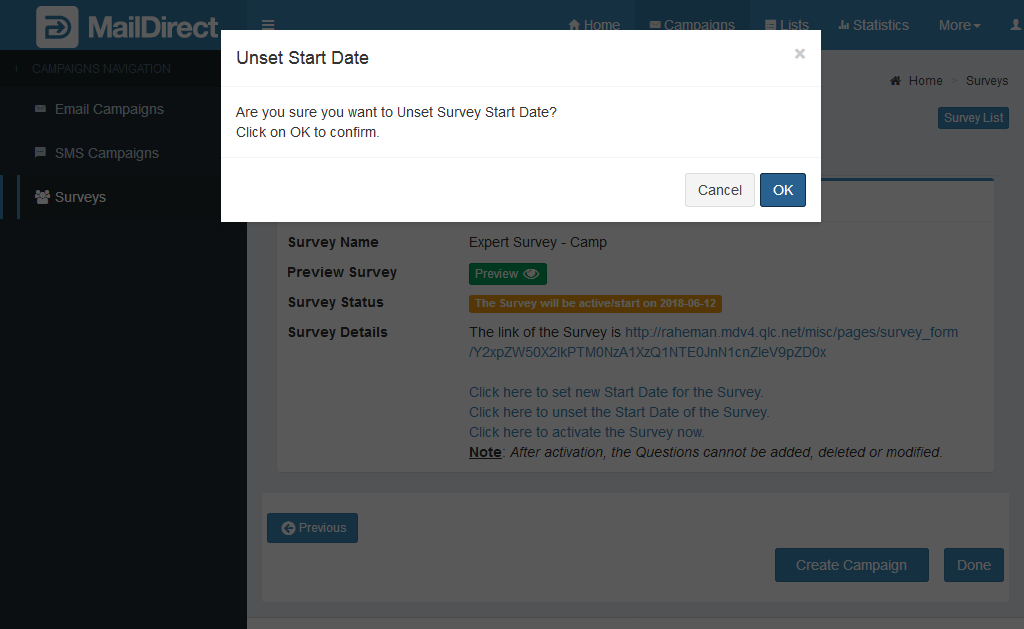Toggle the hamburger sidebar menu icon
This screenshot has width=1024, height=629.
267,25
